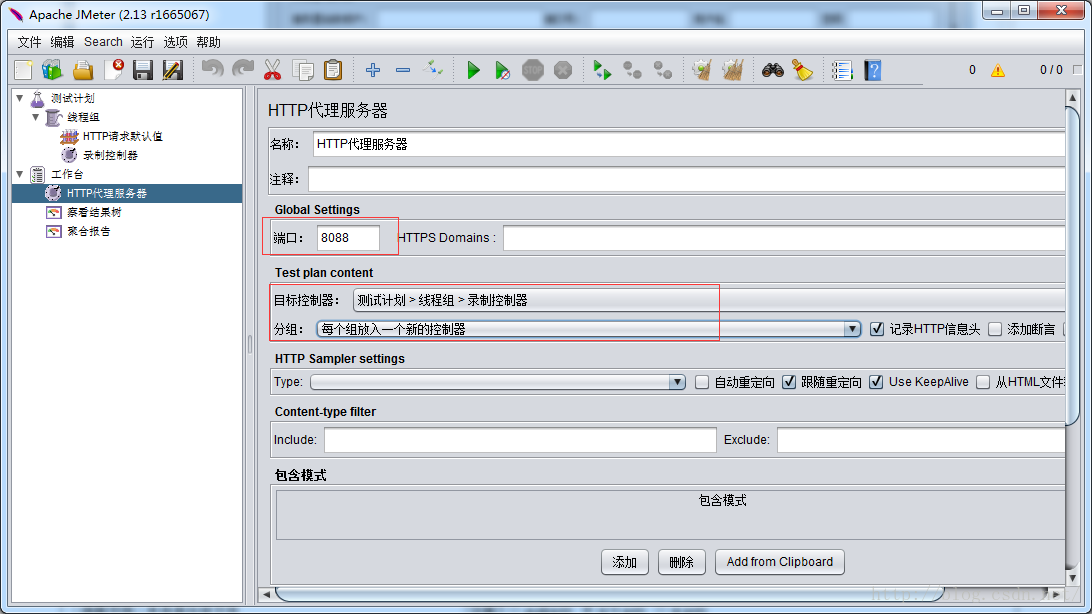Click the Cut scissors icon
Image resolution: width=1092 pixels, height=614 pixels.
(x=272, y=70)
